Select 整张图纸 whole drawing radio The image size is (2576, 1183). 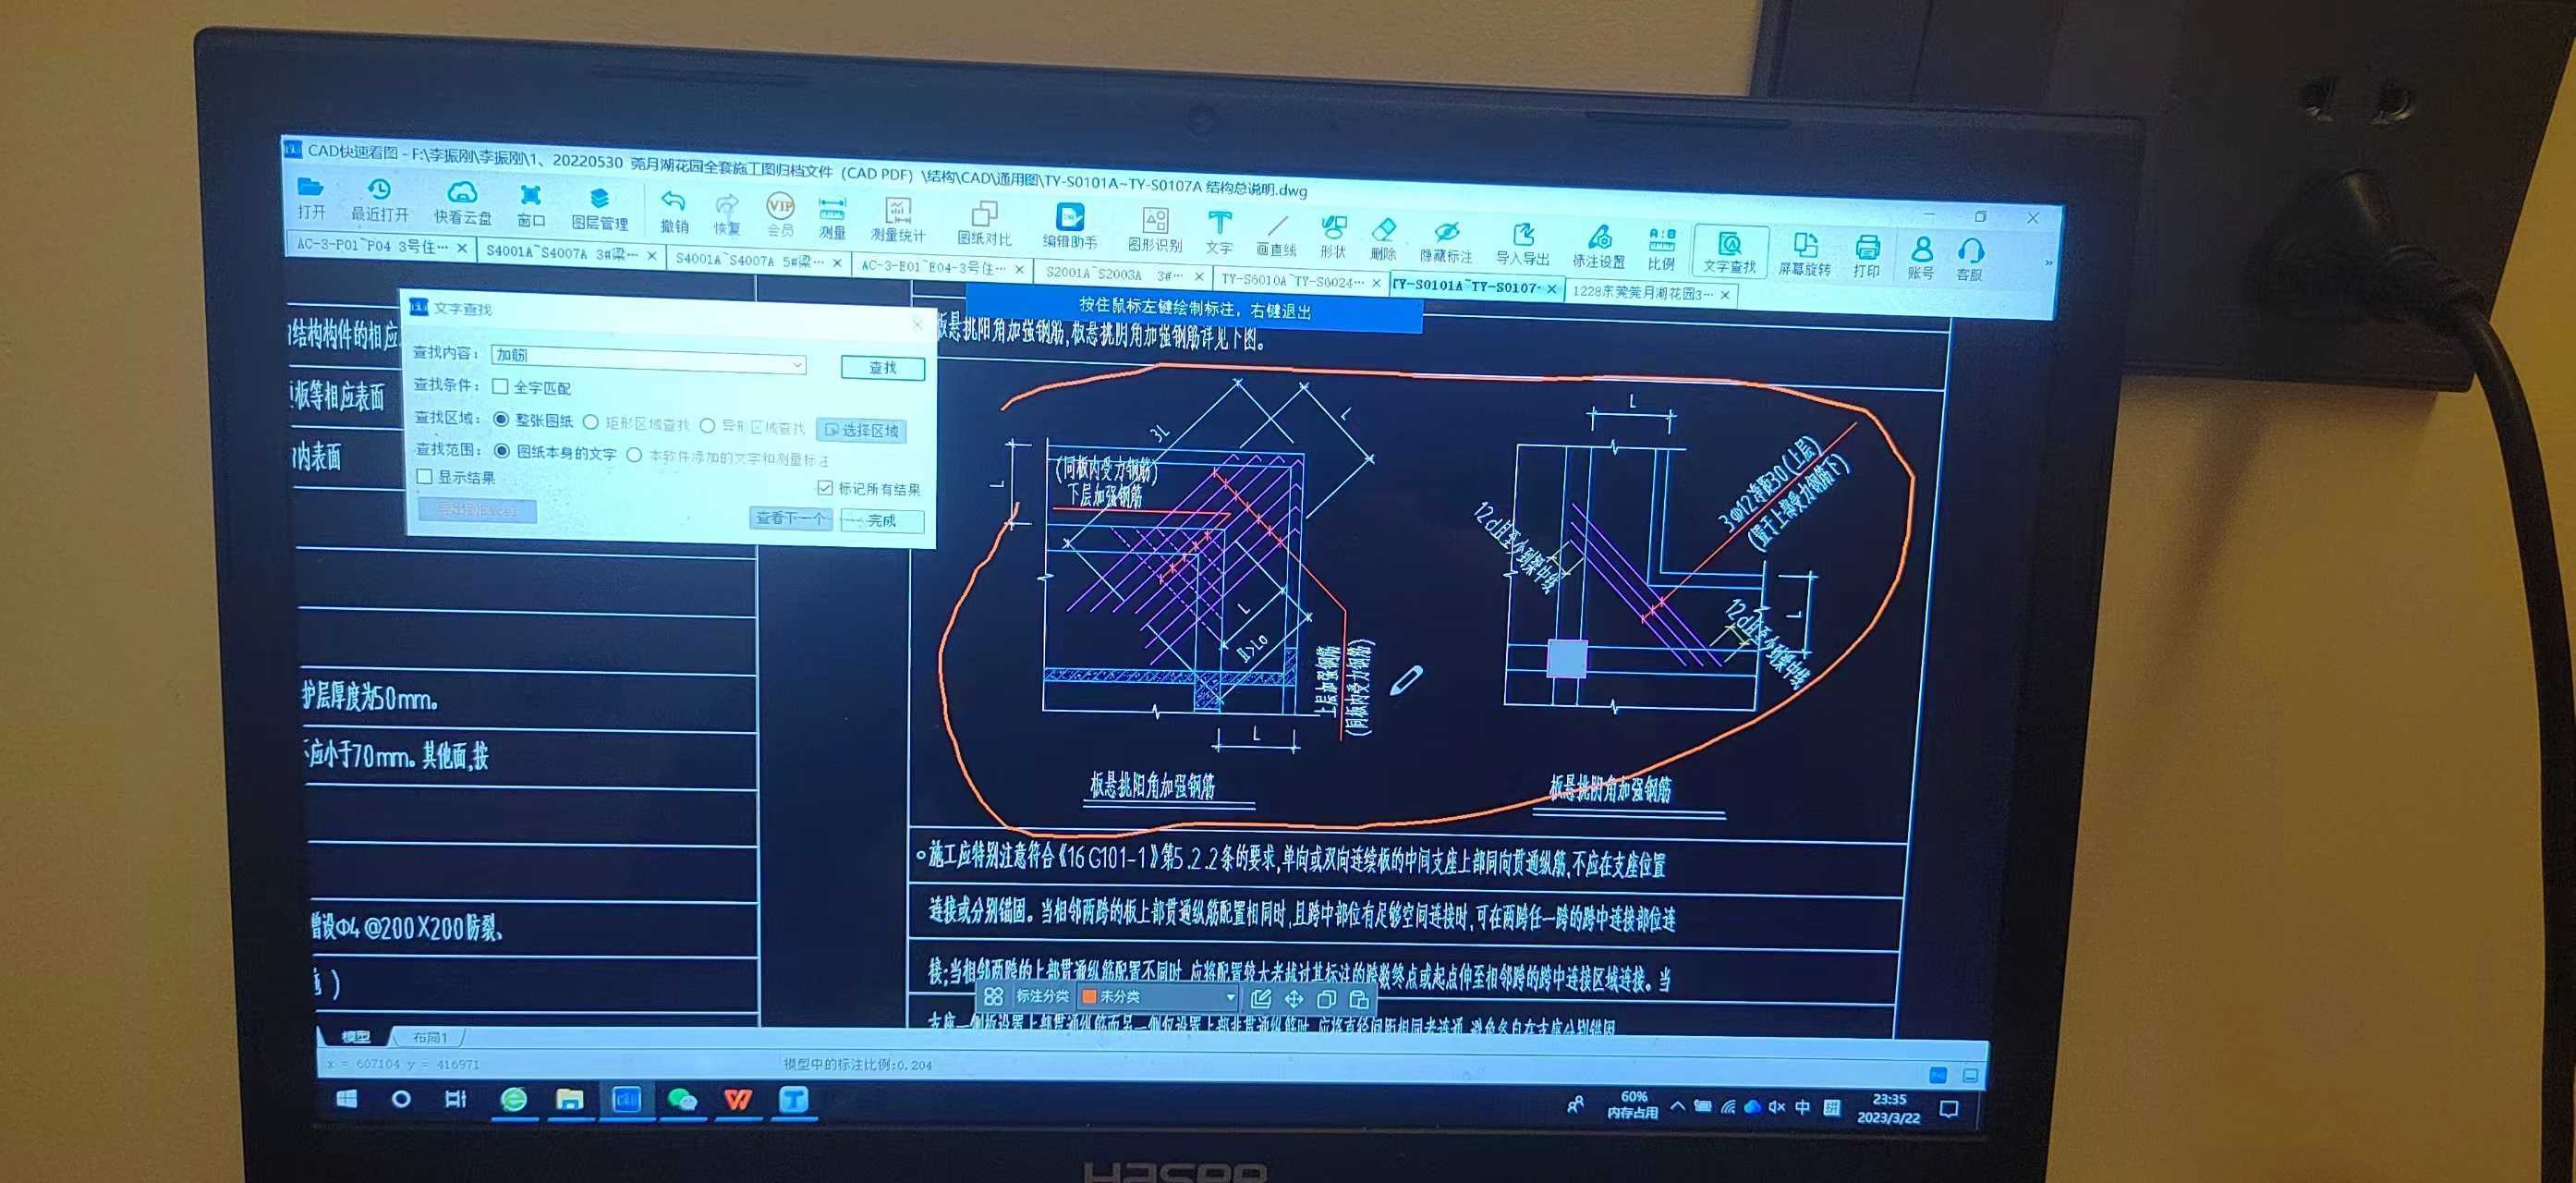[501, 419]
